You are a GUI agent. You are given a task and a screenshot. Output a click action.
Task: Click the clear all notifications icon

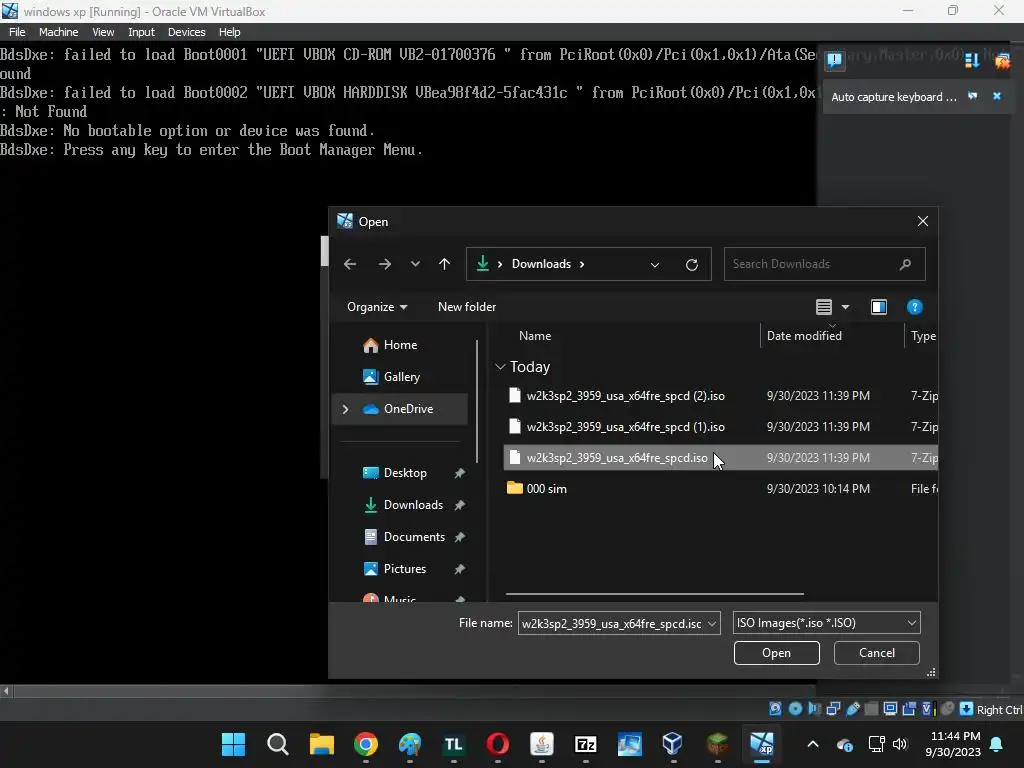(1002, 61)
